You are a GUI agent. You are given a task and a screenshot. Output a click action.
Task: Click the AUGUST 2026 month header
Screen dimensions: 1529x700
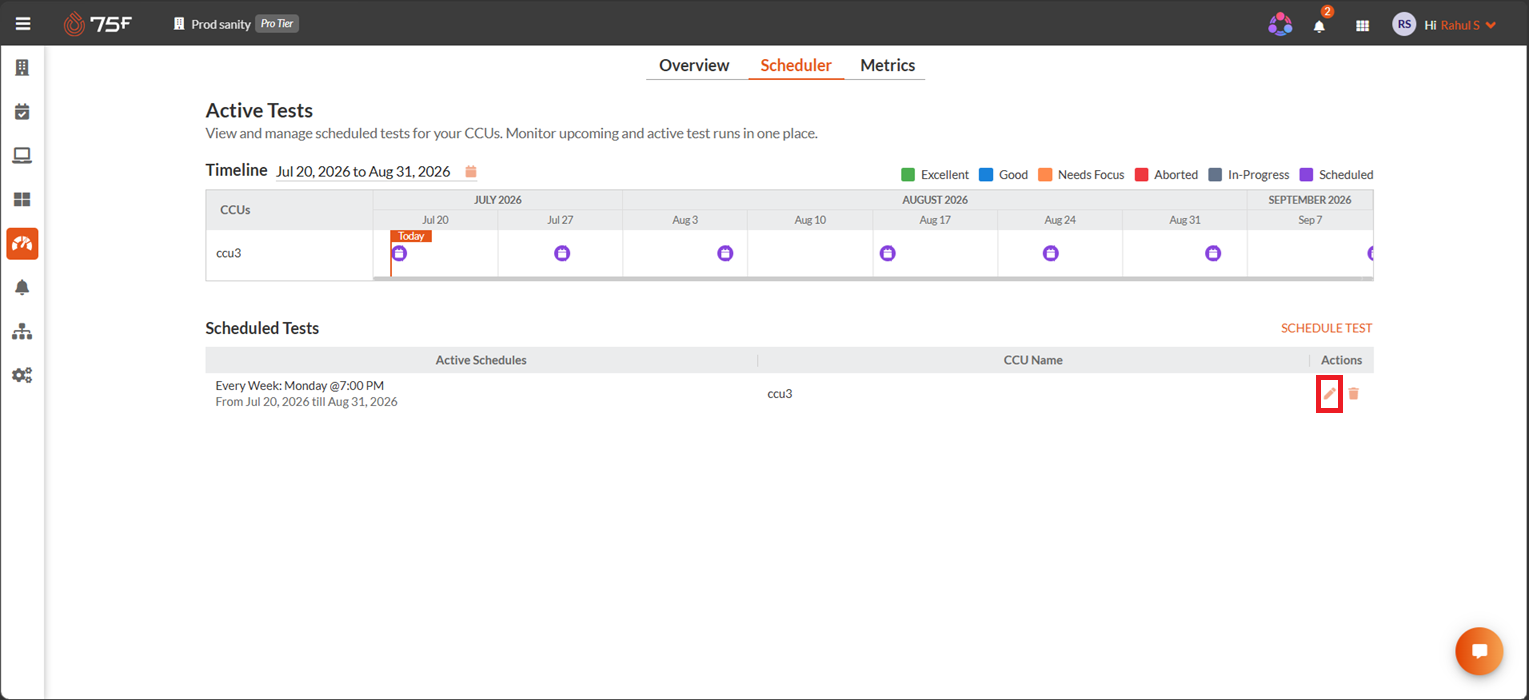(934, 200)
